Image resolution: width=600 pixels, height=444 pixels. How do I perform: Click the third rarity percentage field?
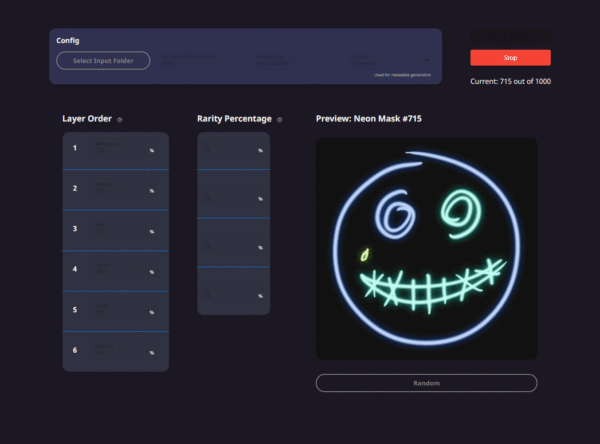[x=233, y=244]
